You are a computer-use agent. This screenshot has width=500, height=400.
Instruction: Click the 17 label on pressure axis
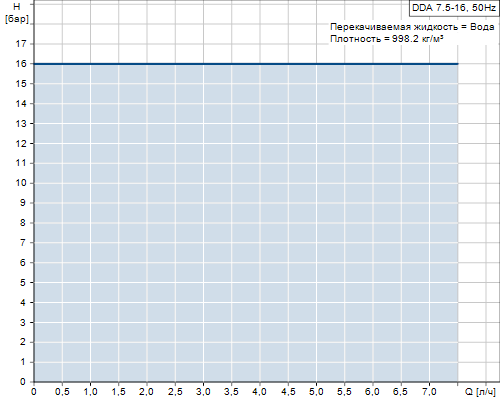21,44
